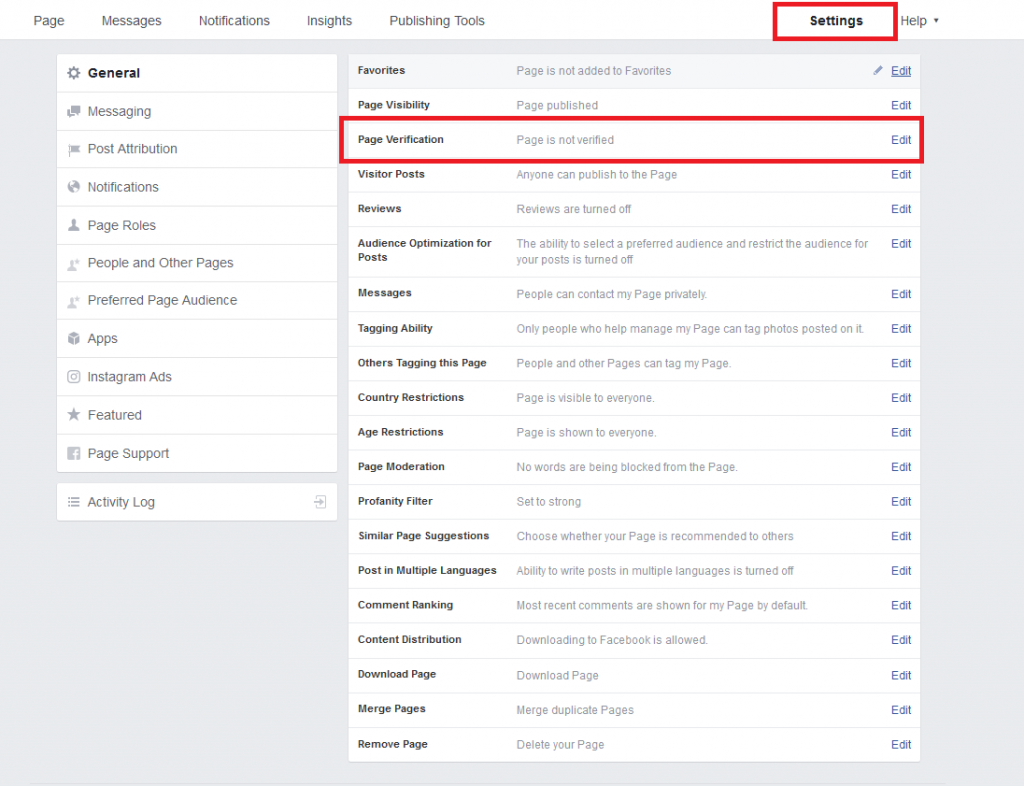Viewport: 1024px width, 786px height.
Task: Select Instagram Ads in sidebar
Action: click(x=197, y=377)
